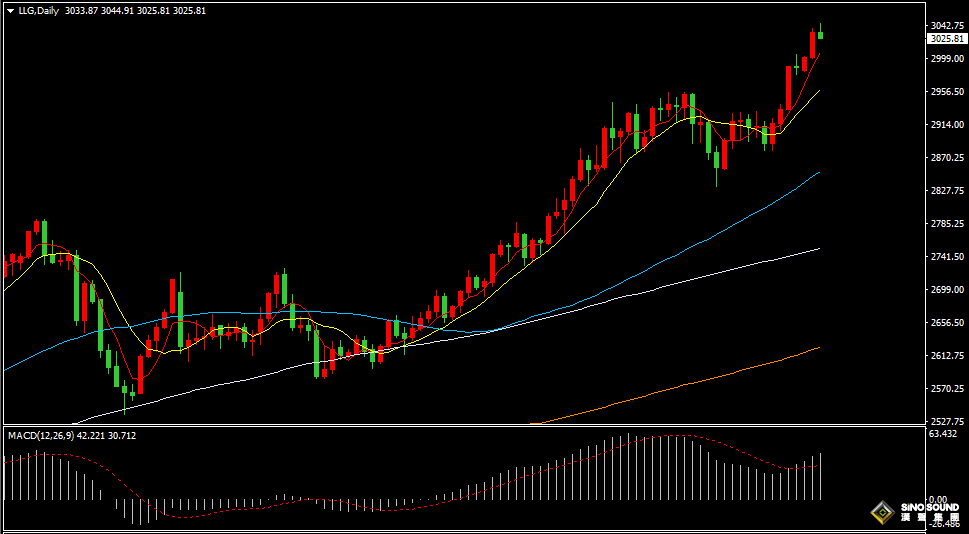
Task: Click the 2527.75 price axis label
Action: (945, 422)
